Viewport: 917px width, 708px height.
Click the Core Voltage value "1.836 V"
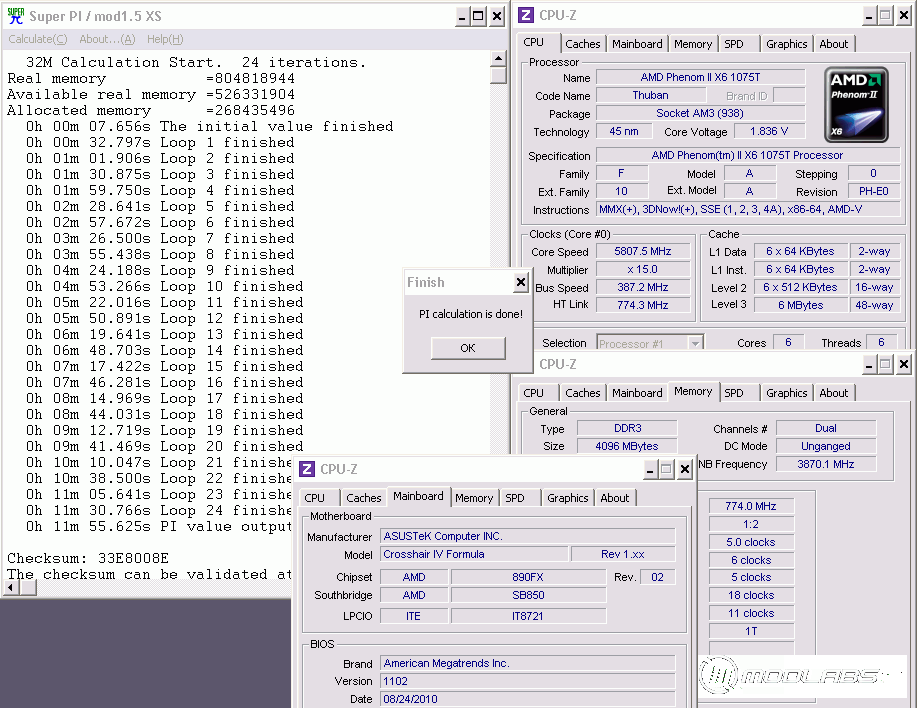pos(769,132)
